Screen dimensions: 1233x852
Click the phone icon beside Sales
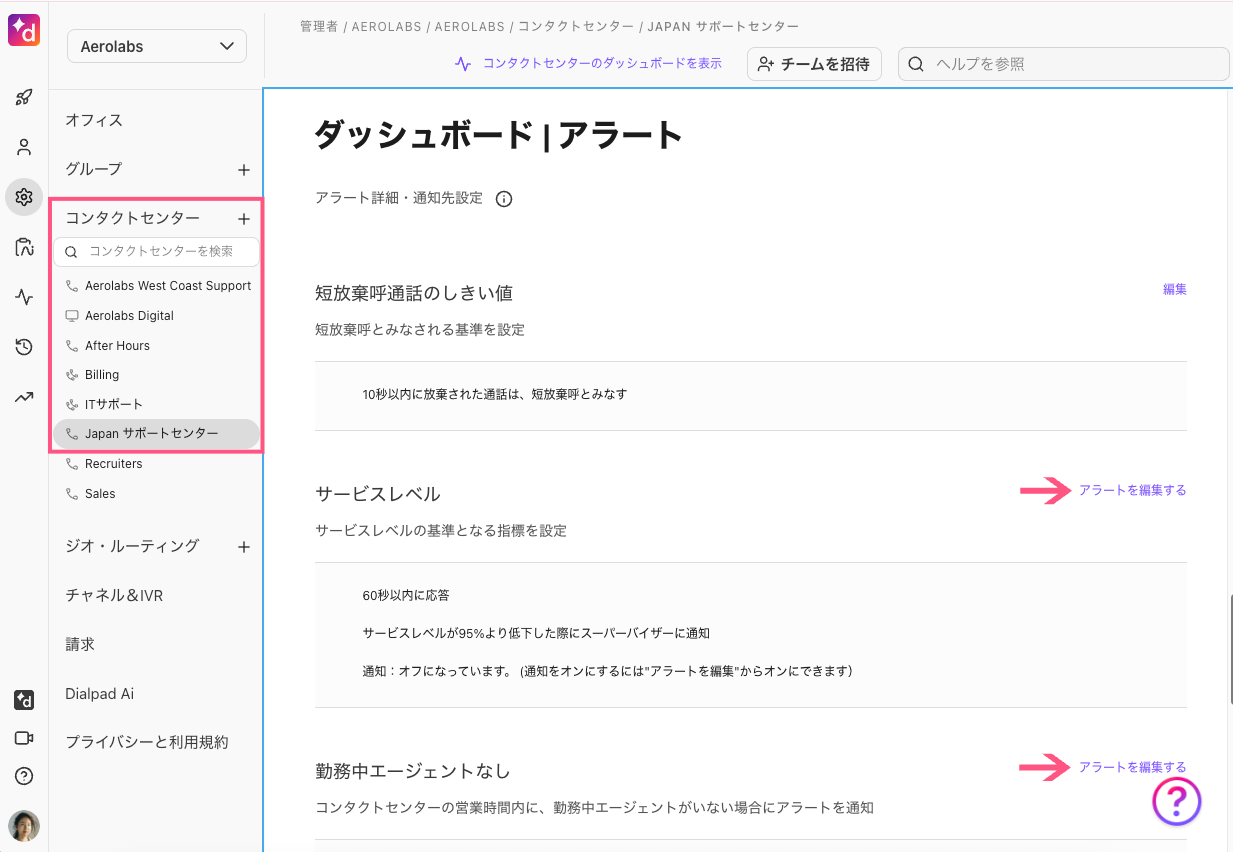(71, 494)
